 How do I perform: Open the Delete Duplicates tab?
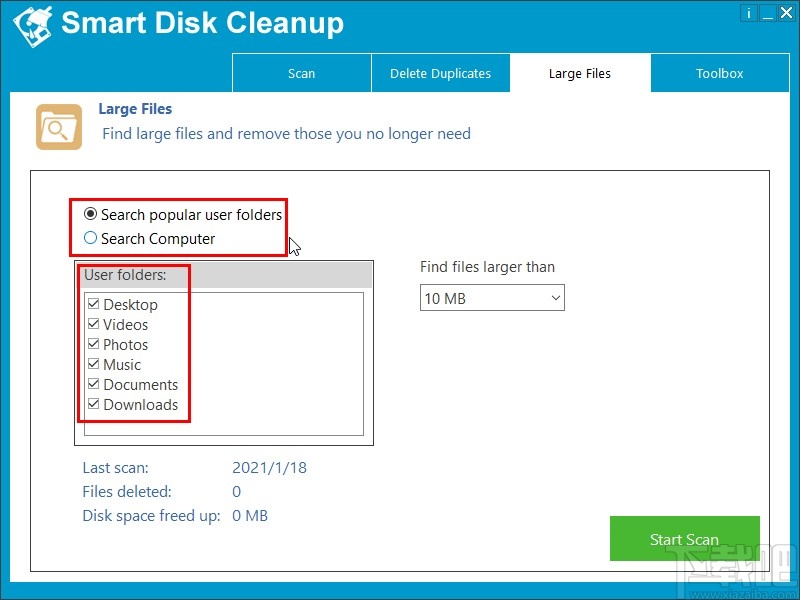[441, 73]
